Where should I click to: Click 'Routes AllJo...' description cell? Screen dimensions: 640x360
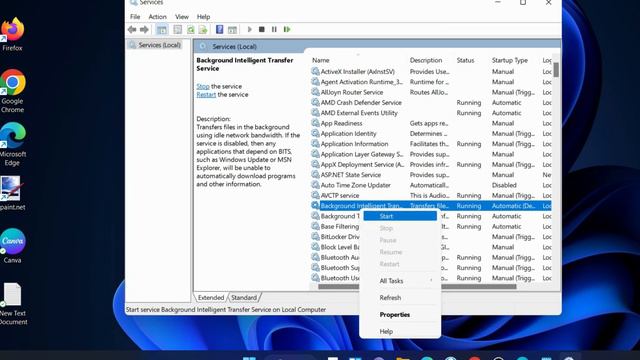click(429, 92)
